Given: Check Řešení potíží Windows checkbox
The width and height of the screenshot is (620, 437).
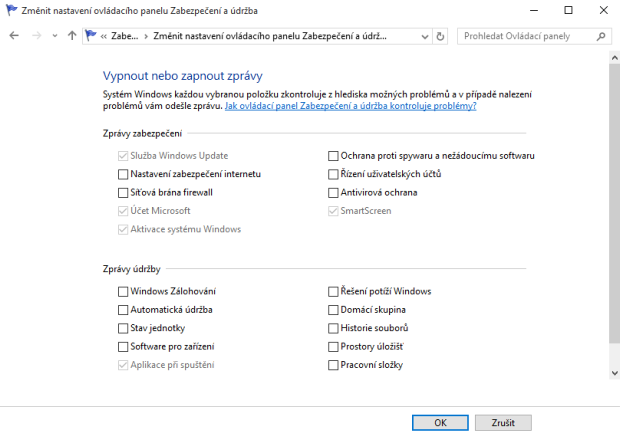Looking at the screenshot, I should point(333,291).
